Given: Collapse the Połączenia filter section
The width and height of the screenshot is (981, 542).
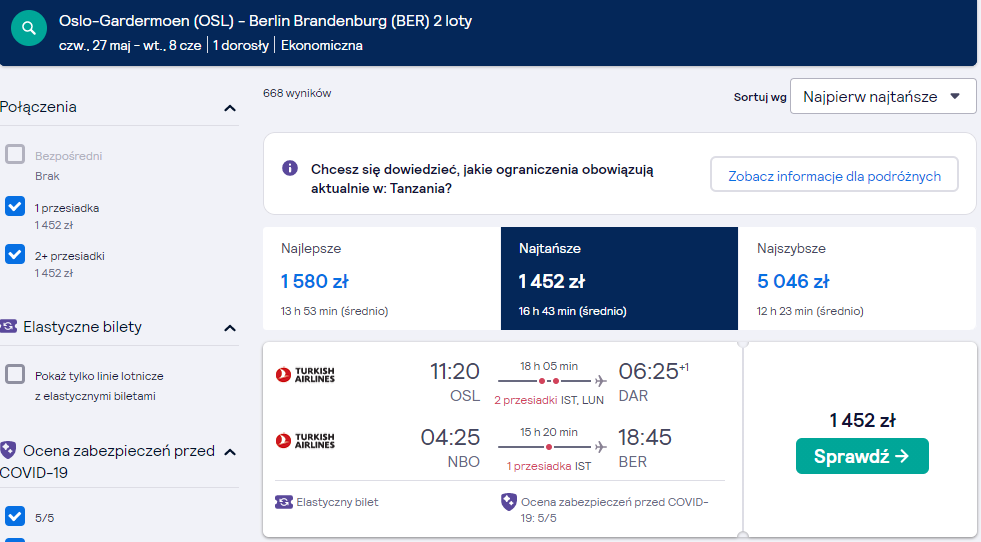Looking at the screenshot, I should click(x=230, y=108).
